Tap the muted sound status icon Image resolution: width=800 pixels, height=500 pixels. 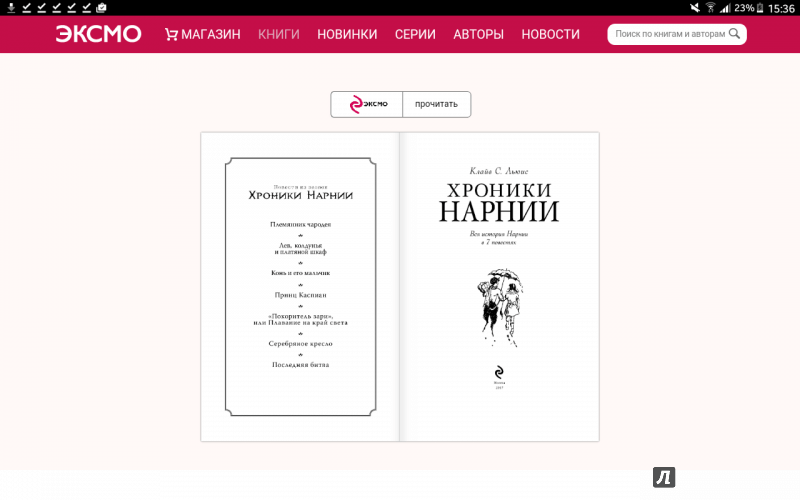click(694, 7)
